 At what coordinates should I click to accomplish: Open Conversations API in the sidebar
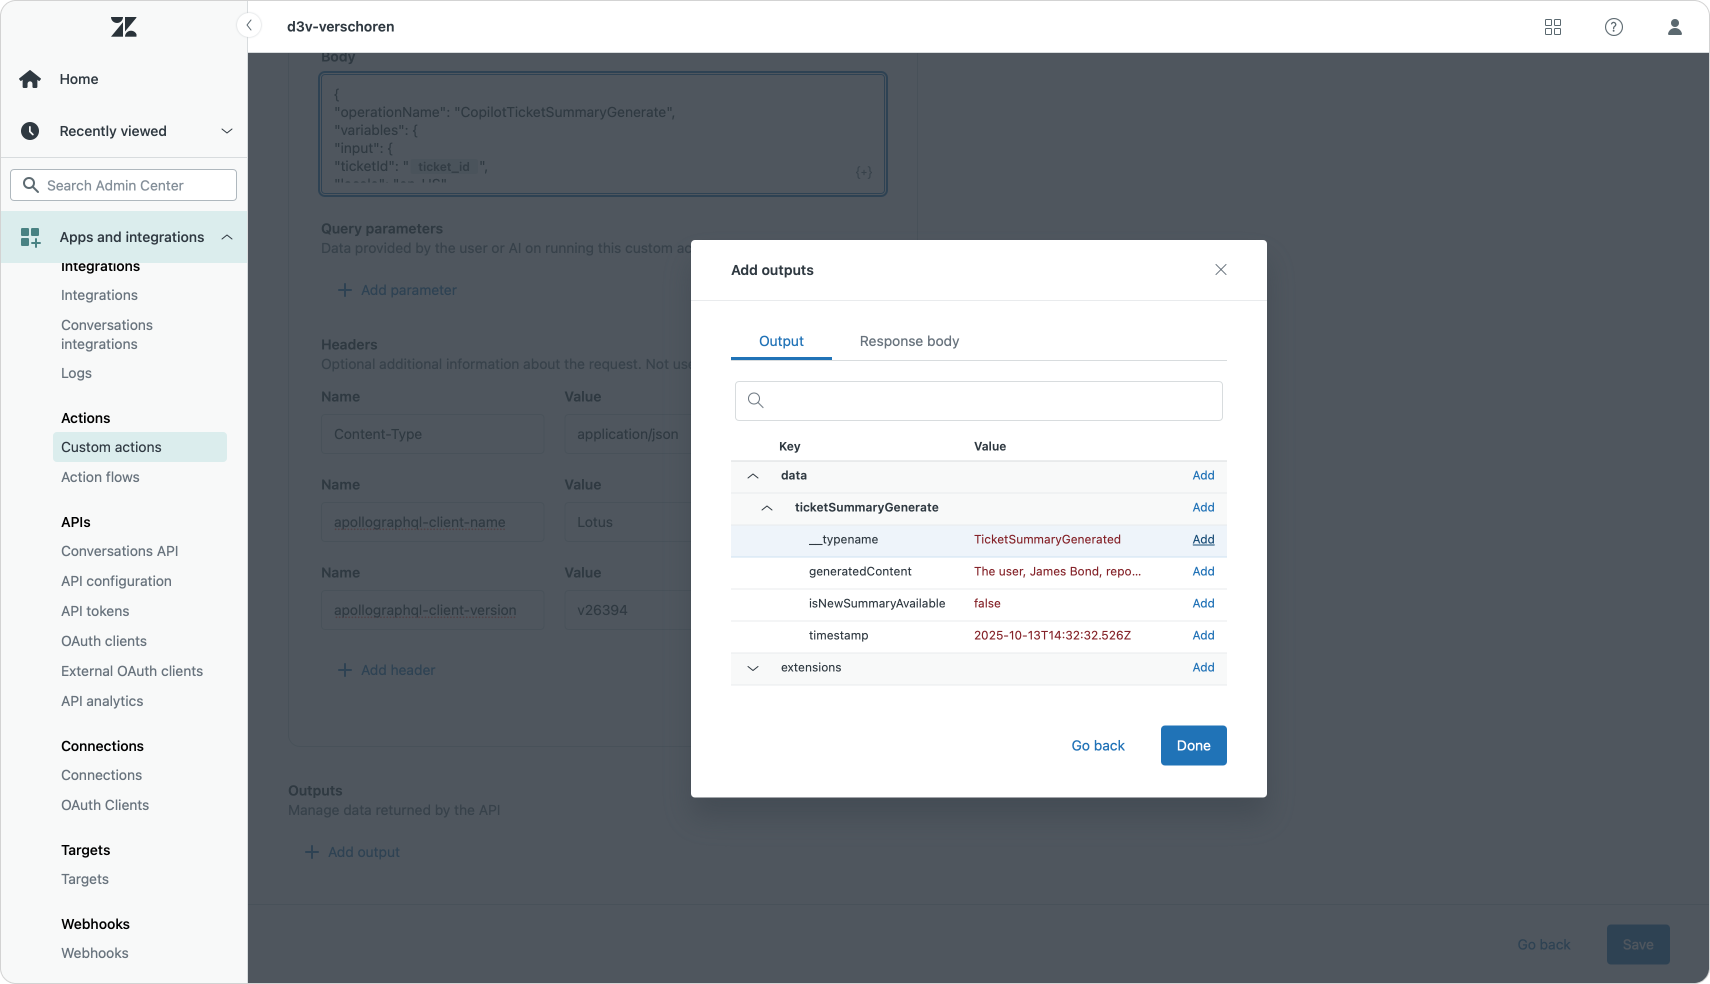pyautogui.click(x=120, y=551)
